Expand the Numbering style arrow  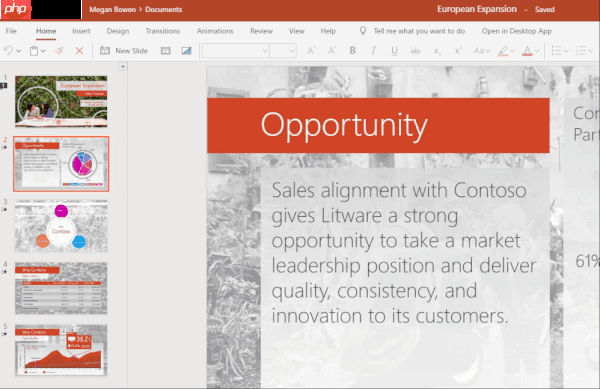point(591,51)
